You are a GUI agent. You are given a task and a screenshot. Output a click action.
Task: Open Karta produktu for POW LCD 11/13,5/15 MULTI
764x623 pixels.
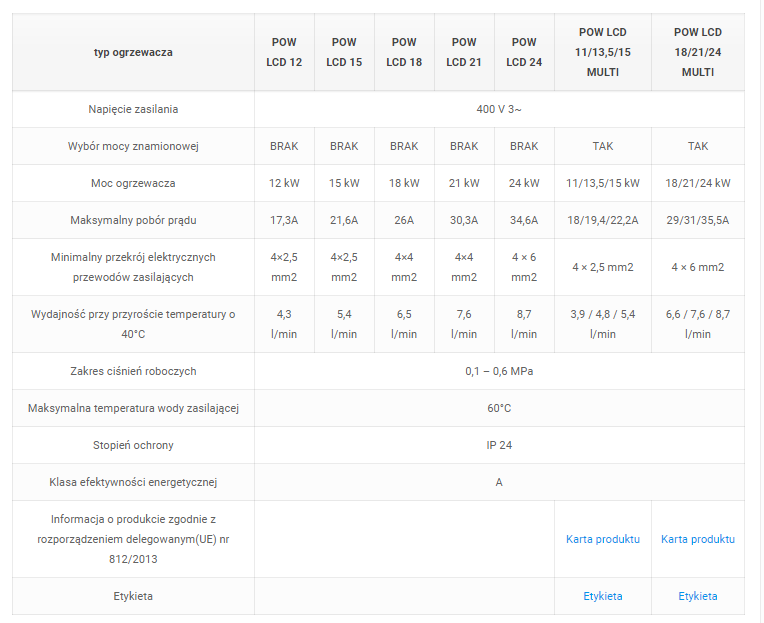click(602, 539)
